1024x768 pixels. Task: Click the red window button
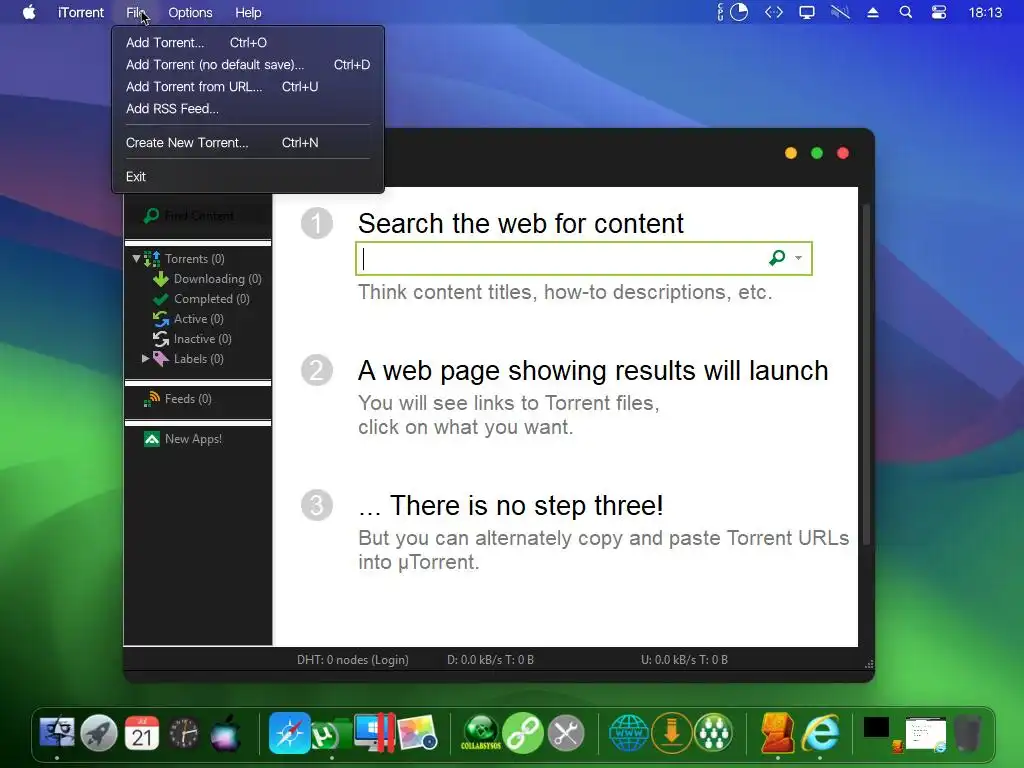[x=843, y=153]
